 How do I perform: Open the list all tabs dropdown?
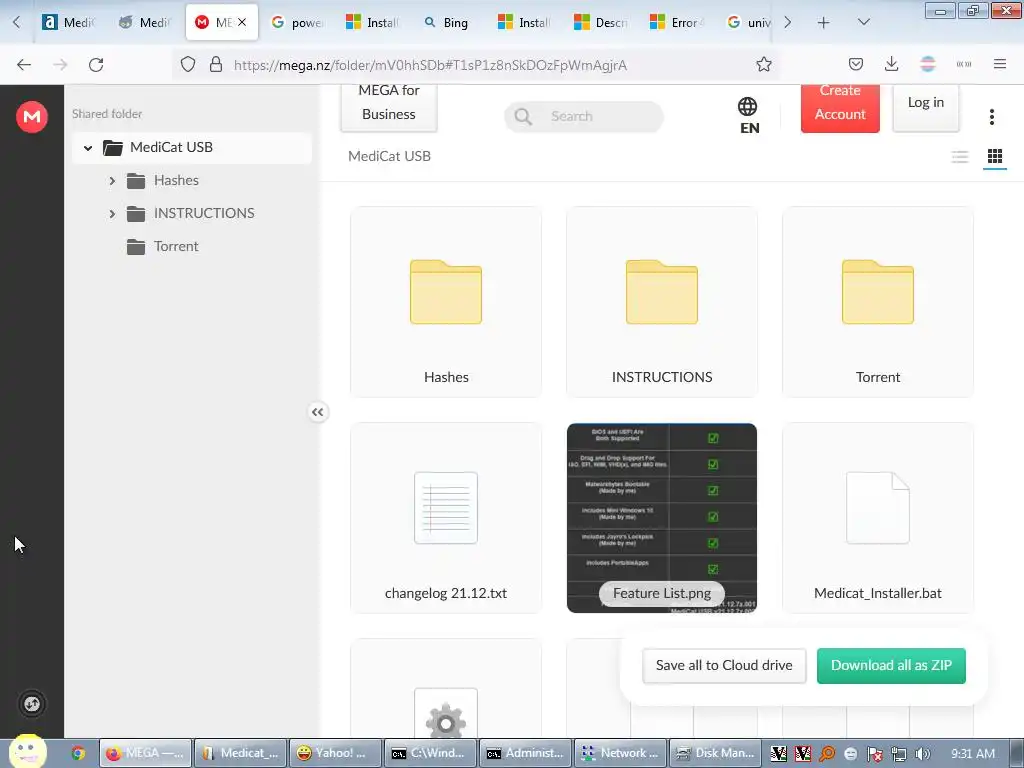[863, 22]
